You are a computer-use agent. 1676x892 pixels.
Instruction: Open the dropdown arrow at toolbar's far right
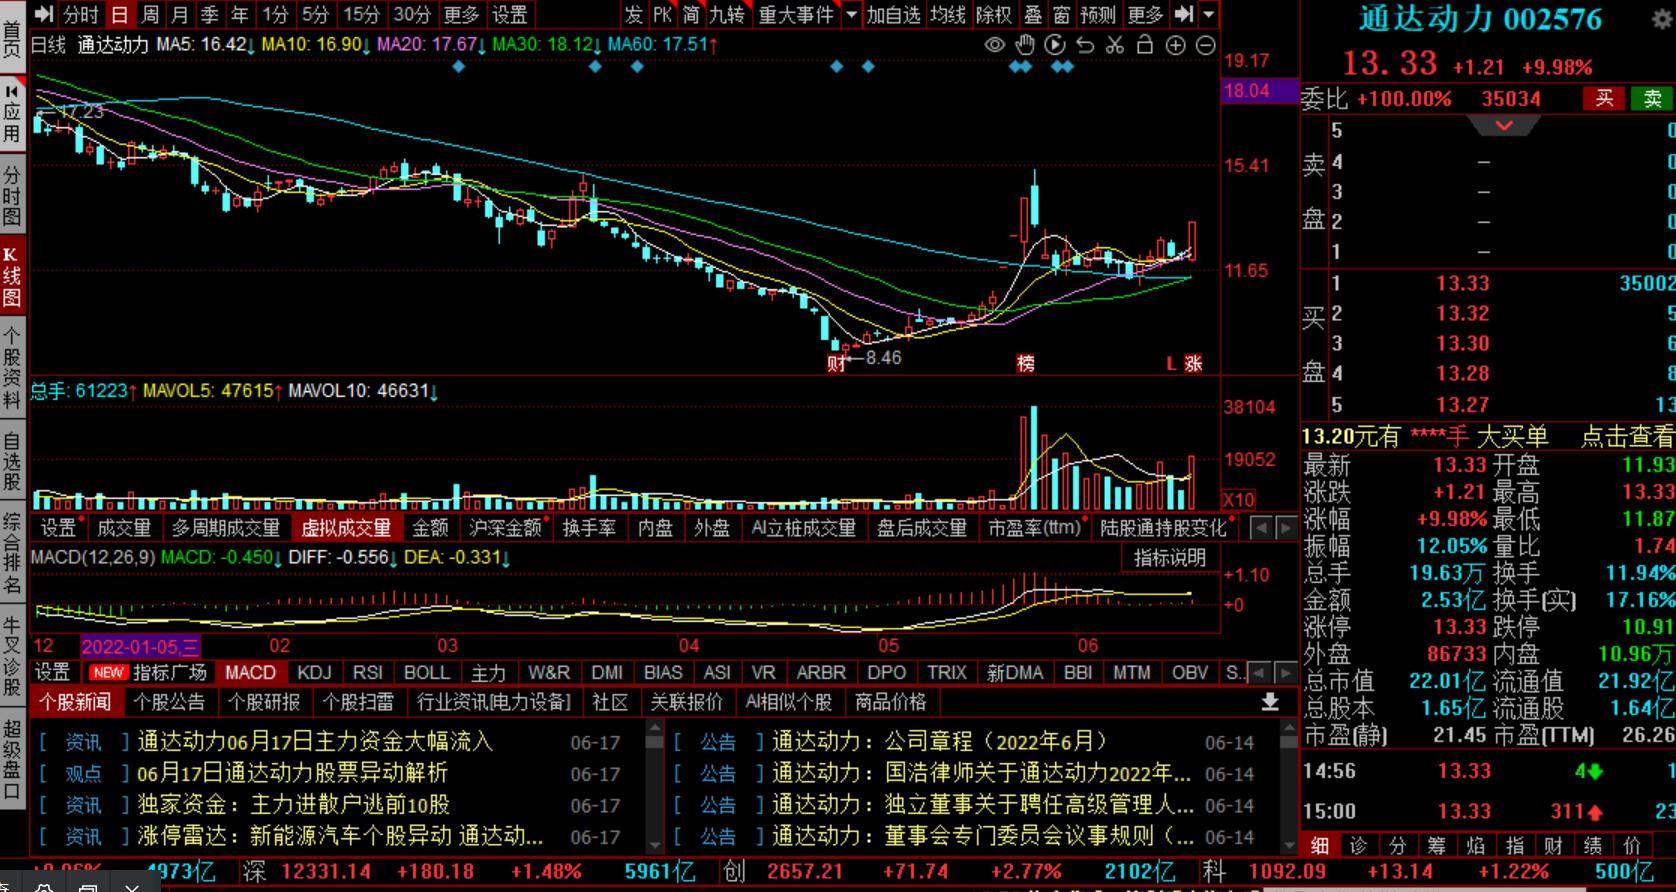(x=1209, y=14)
